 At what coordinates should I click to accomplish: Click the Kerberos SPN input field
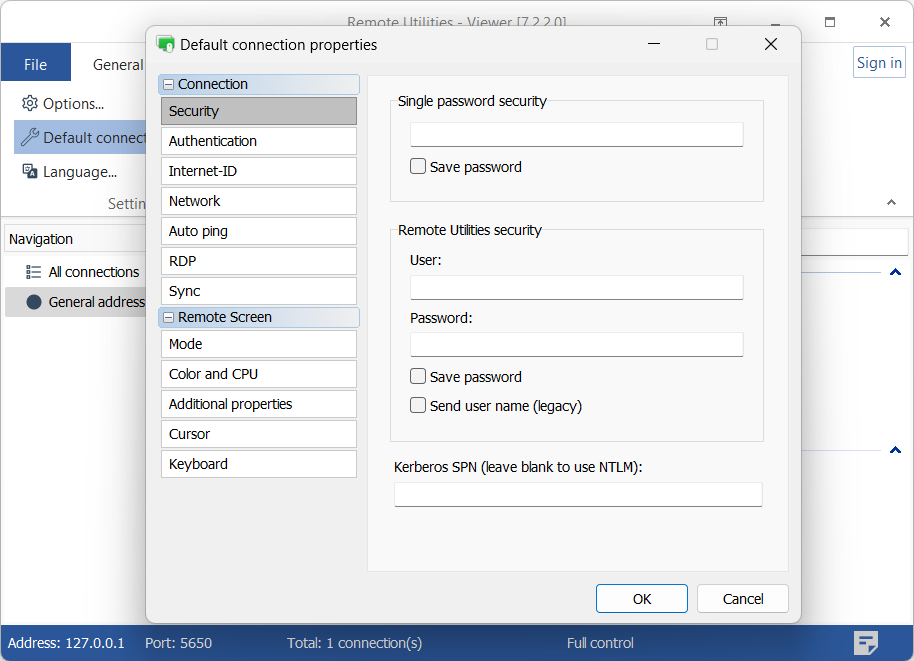pos(577,494)
